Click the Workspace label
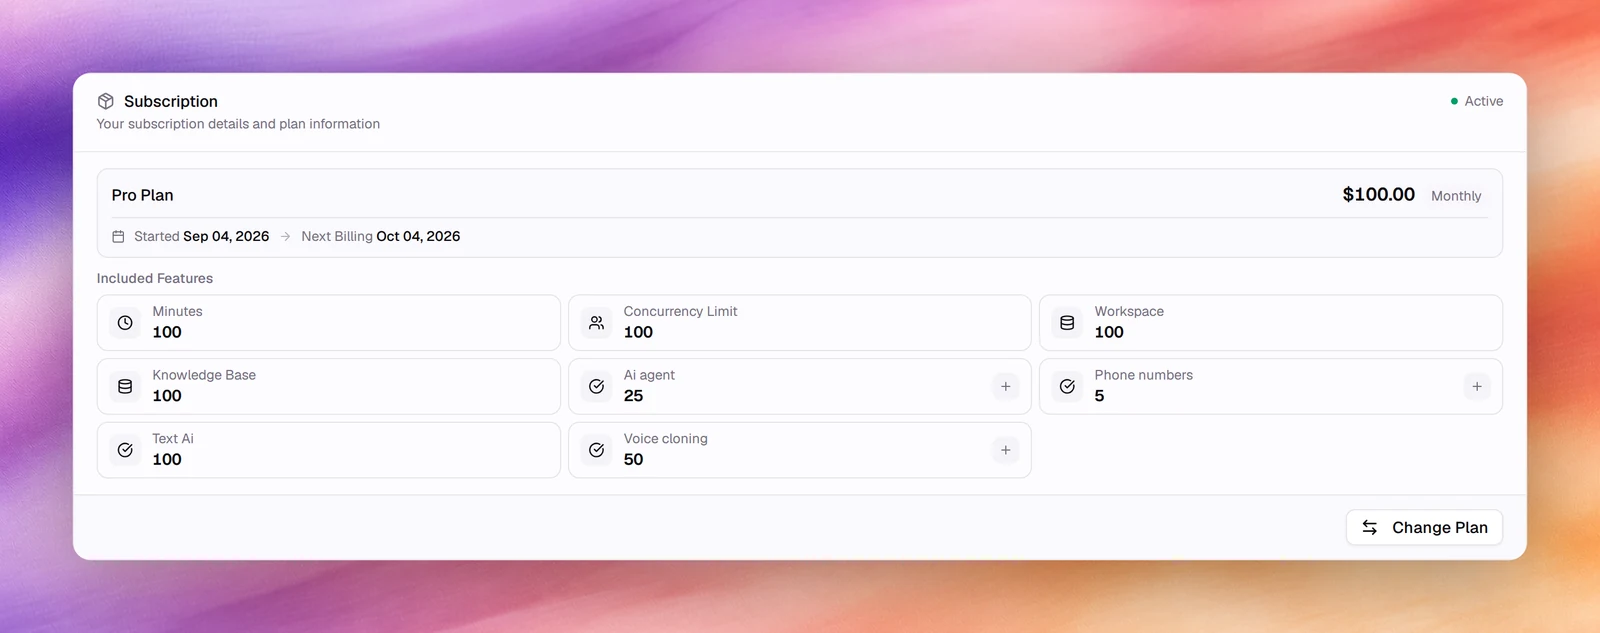Image resolution: width=1600 pixels, height=633 pixels. click(x=1129, y=311)
